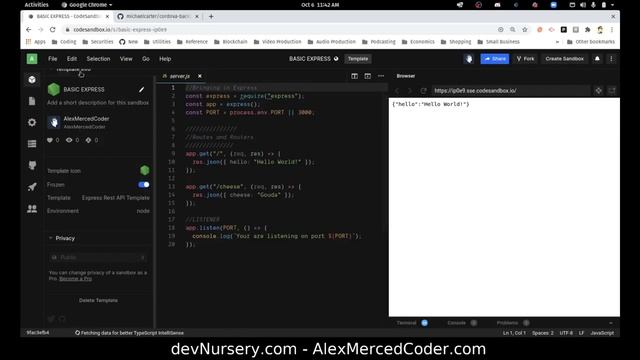This screenshot has width=640, height=360.
Task: Open the Help menu
Action: coord(165,59)
